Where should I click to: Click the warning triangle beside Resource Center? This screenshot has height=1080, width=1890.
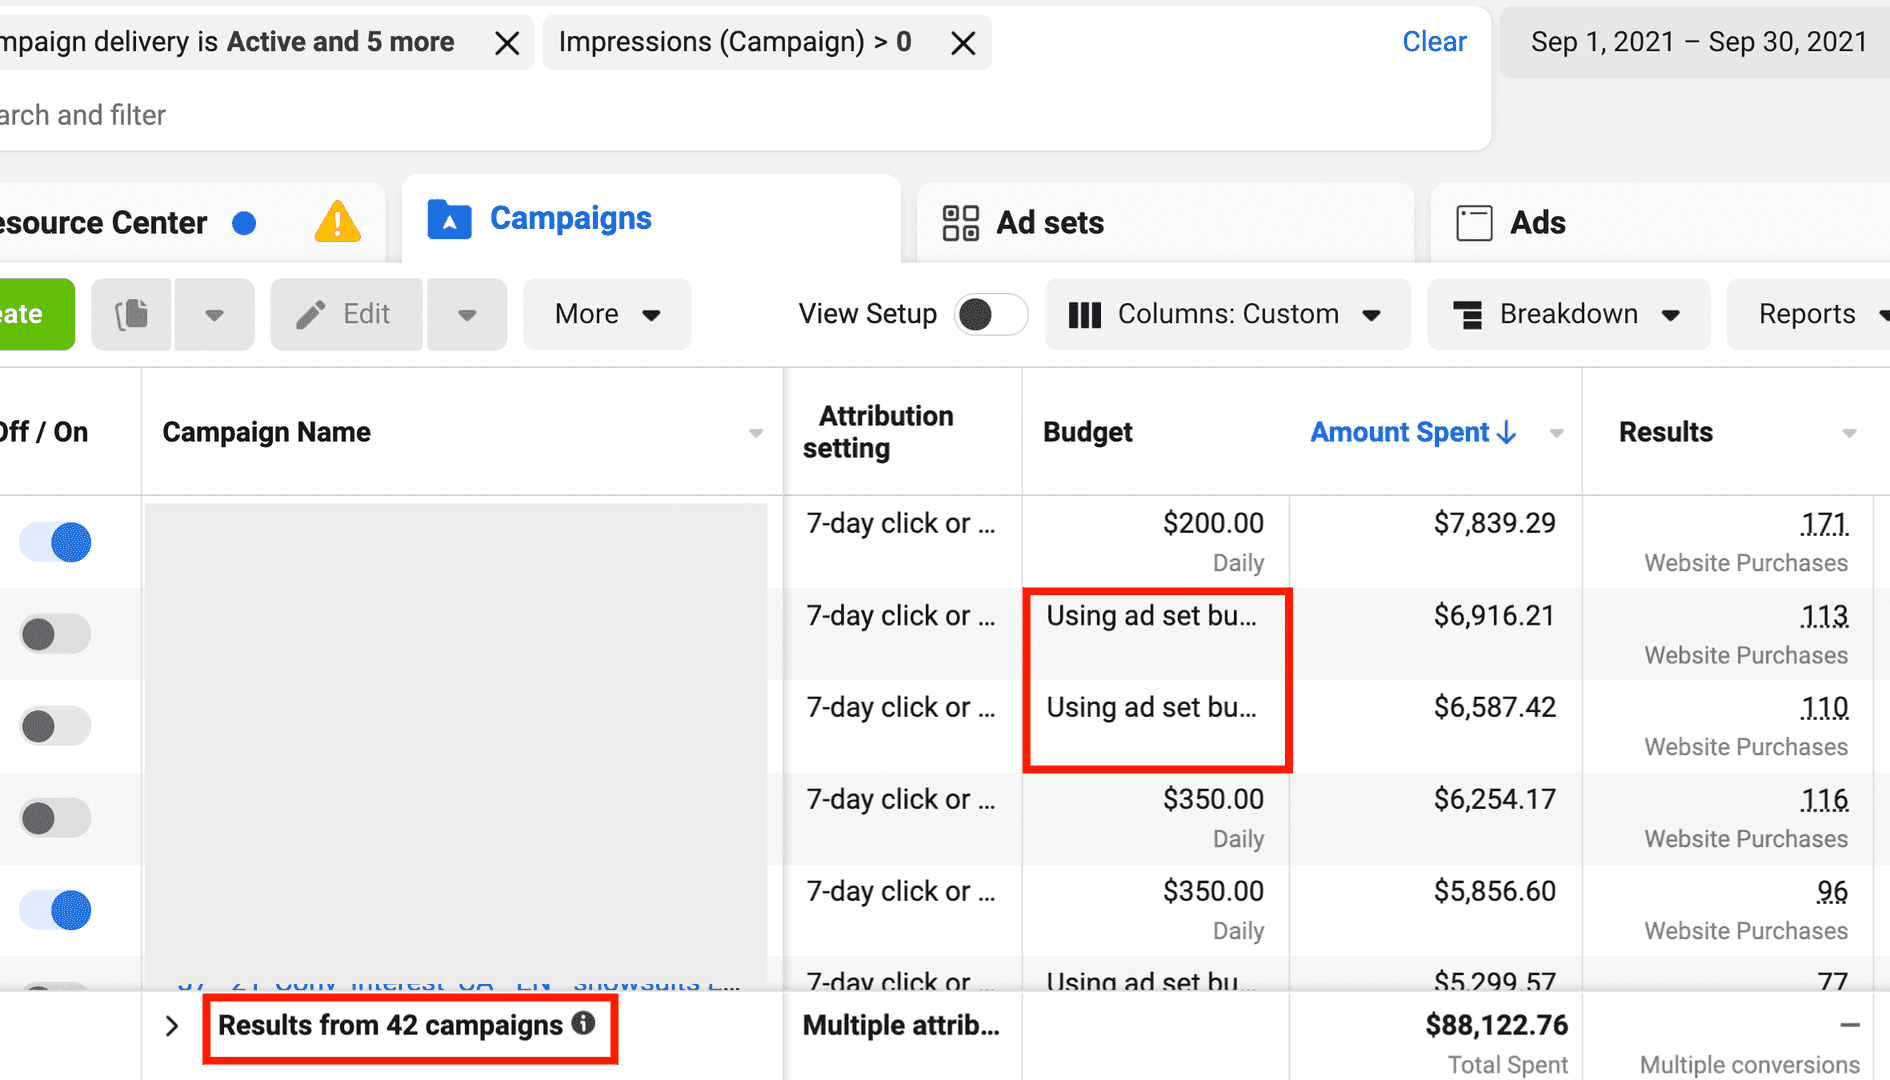[x=337, y=222]
